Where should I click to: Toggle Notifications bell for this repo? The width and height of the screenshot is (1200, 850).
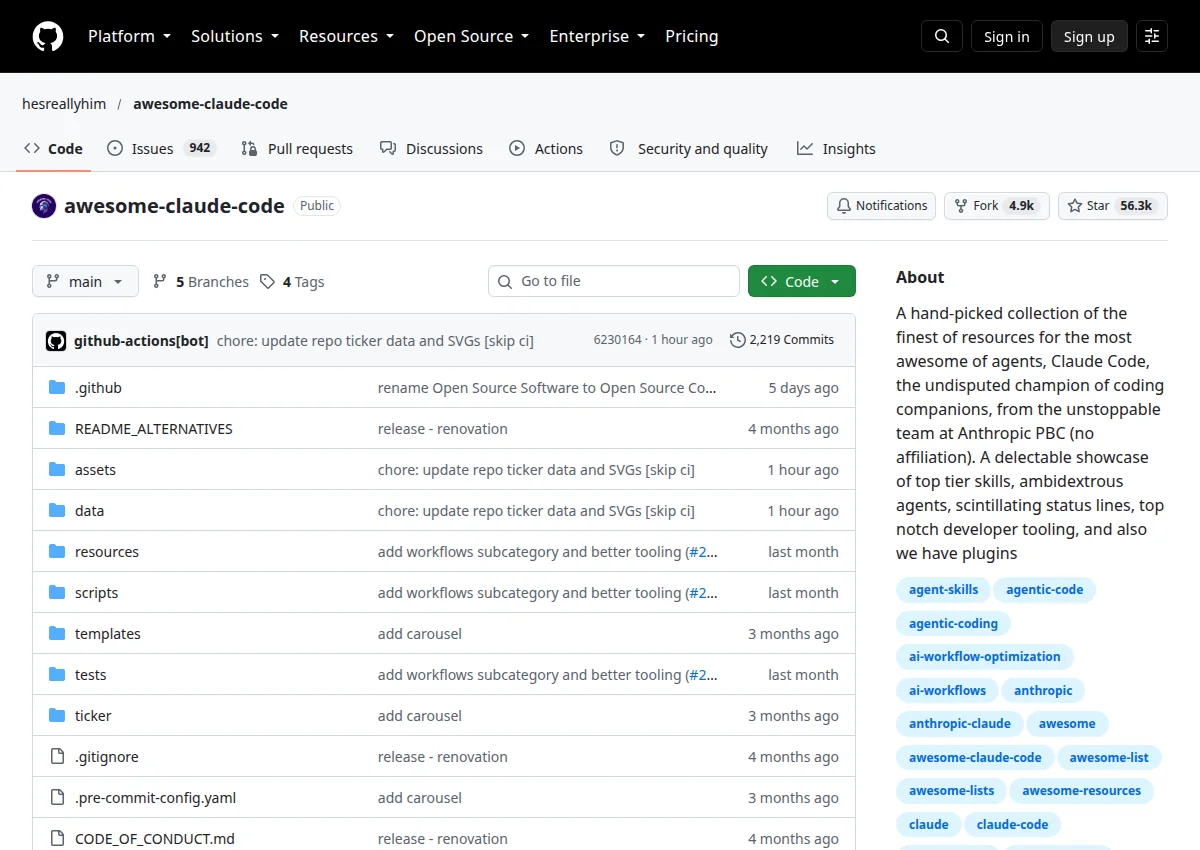(x=881, y=206)
